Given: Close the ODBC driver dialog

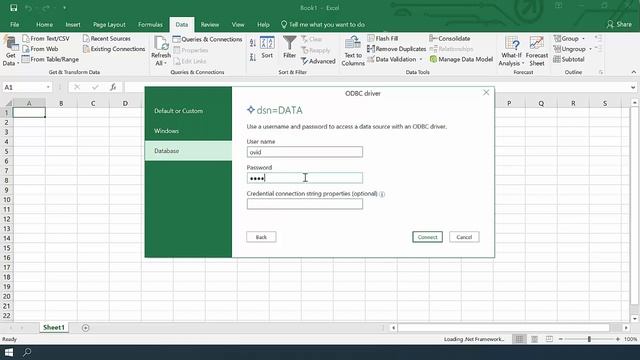Looking at the screenshot, I should [x=486, y=93].
